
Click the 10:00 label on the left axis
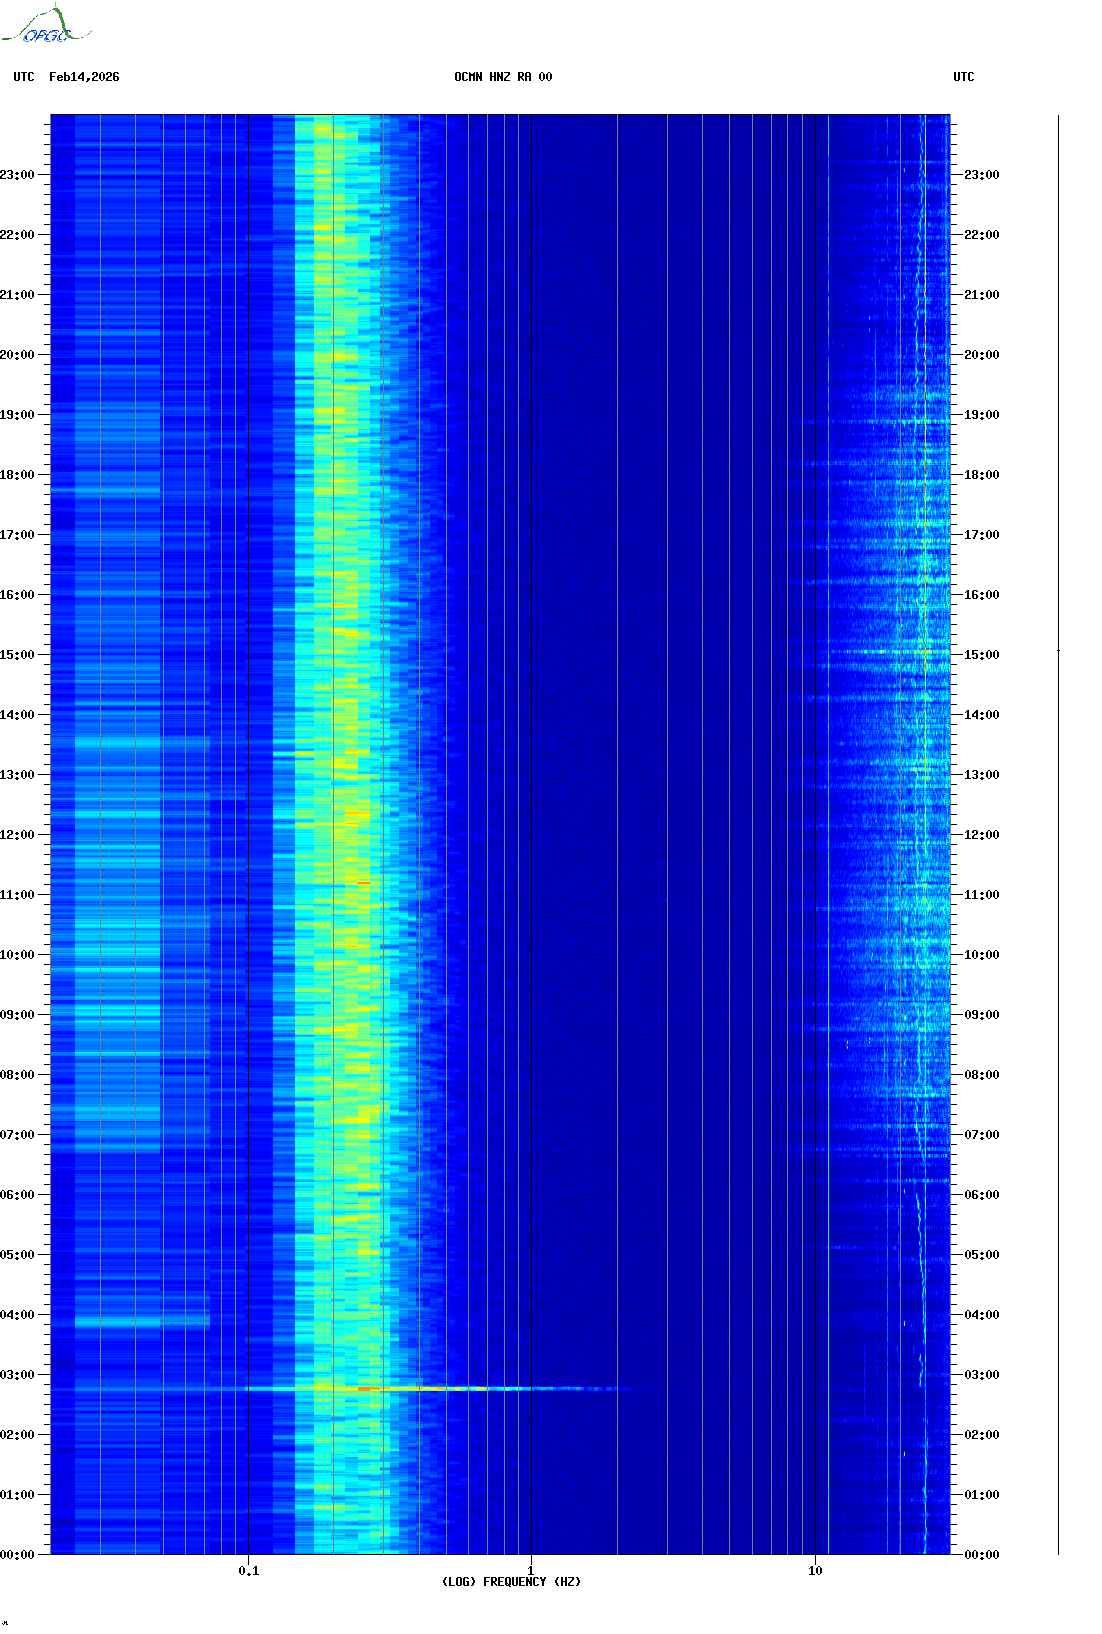[17, 955]
